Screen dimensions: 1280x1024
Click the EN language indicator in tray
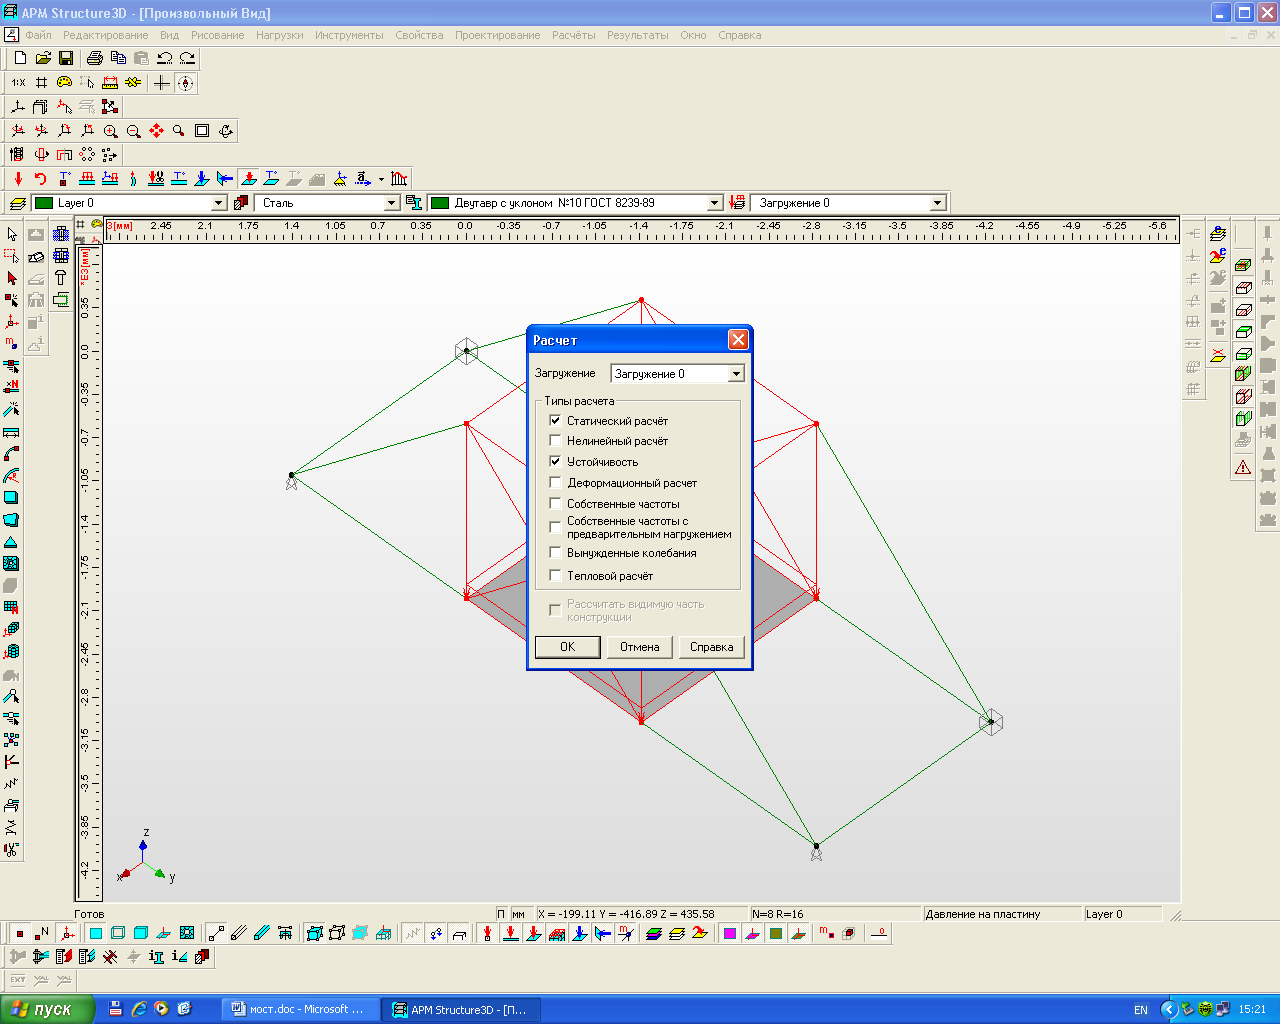1141,1010
